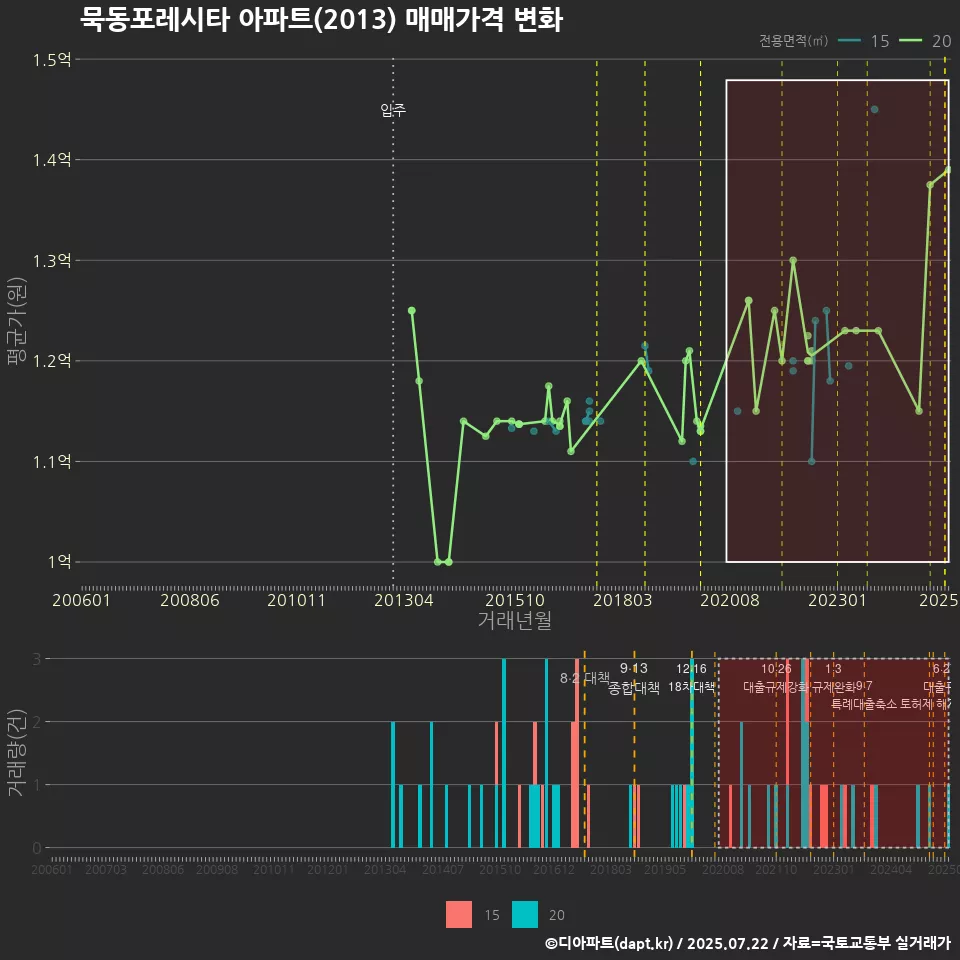Click the ©디아파트(dapt.kr) source credit
Image resolution: width=960 pixels, height=960 pixels.
(609, 943)
